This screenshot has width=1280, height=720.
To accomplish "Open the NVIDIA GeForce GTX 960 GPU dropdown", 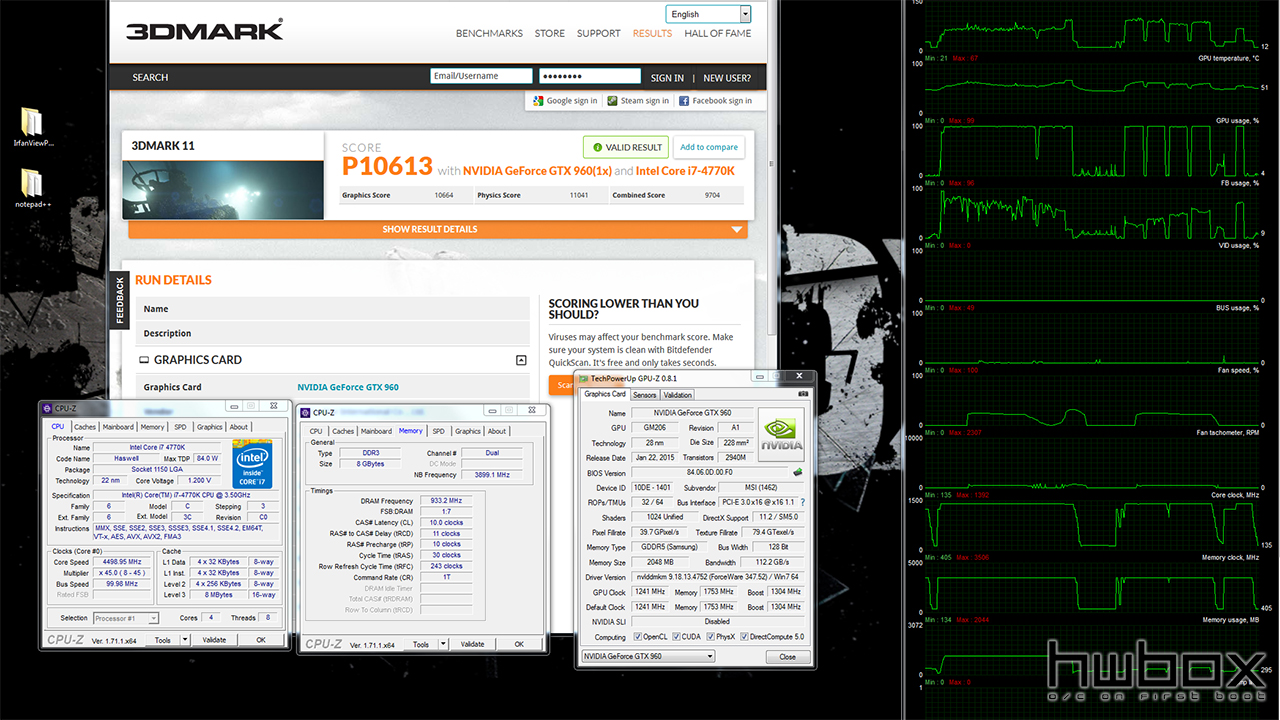I will tap(648, 656).
